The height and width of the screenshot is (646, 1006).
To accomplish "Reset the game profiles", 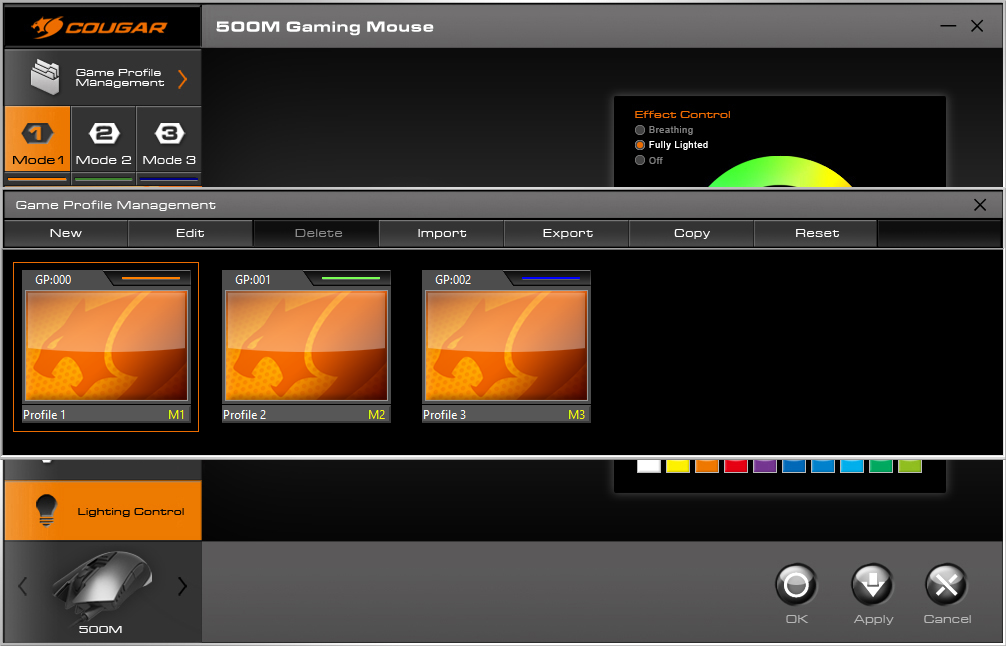I will [x=817, y=233].
